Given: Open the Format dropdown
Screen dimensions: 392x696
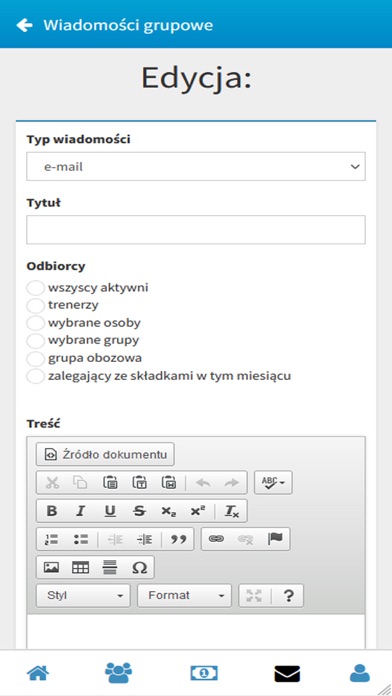Looking at the screenshot, I should tap(184, 596).
